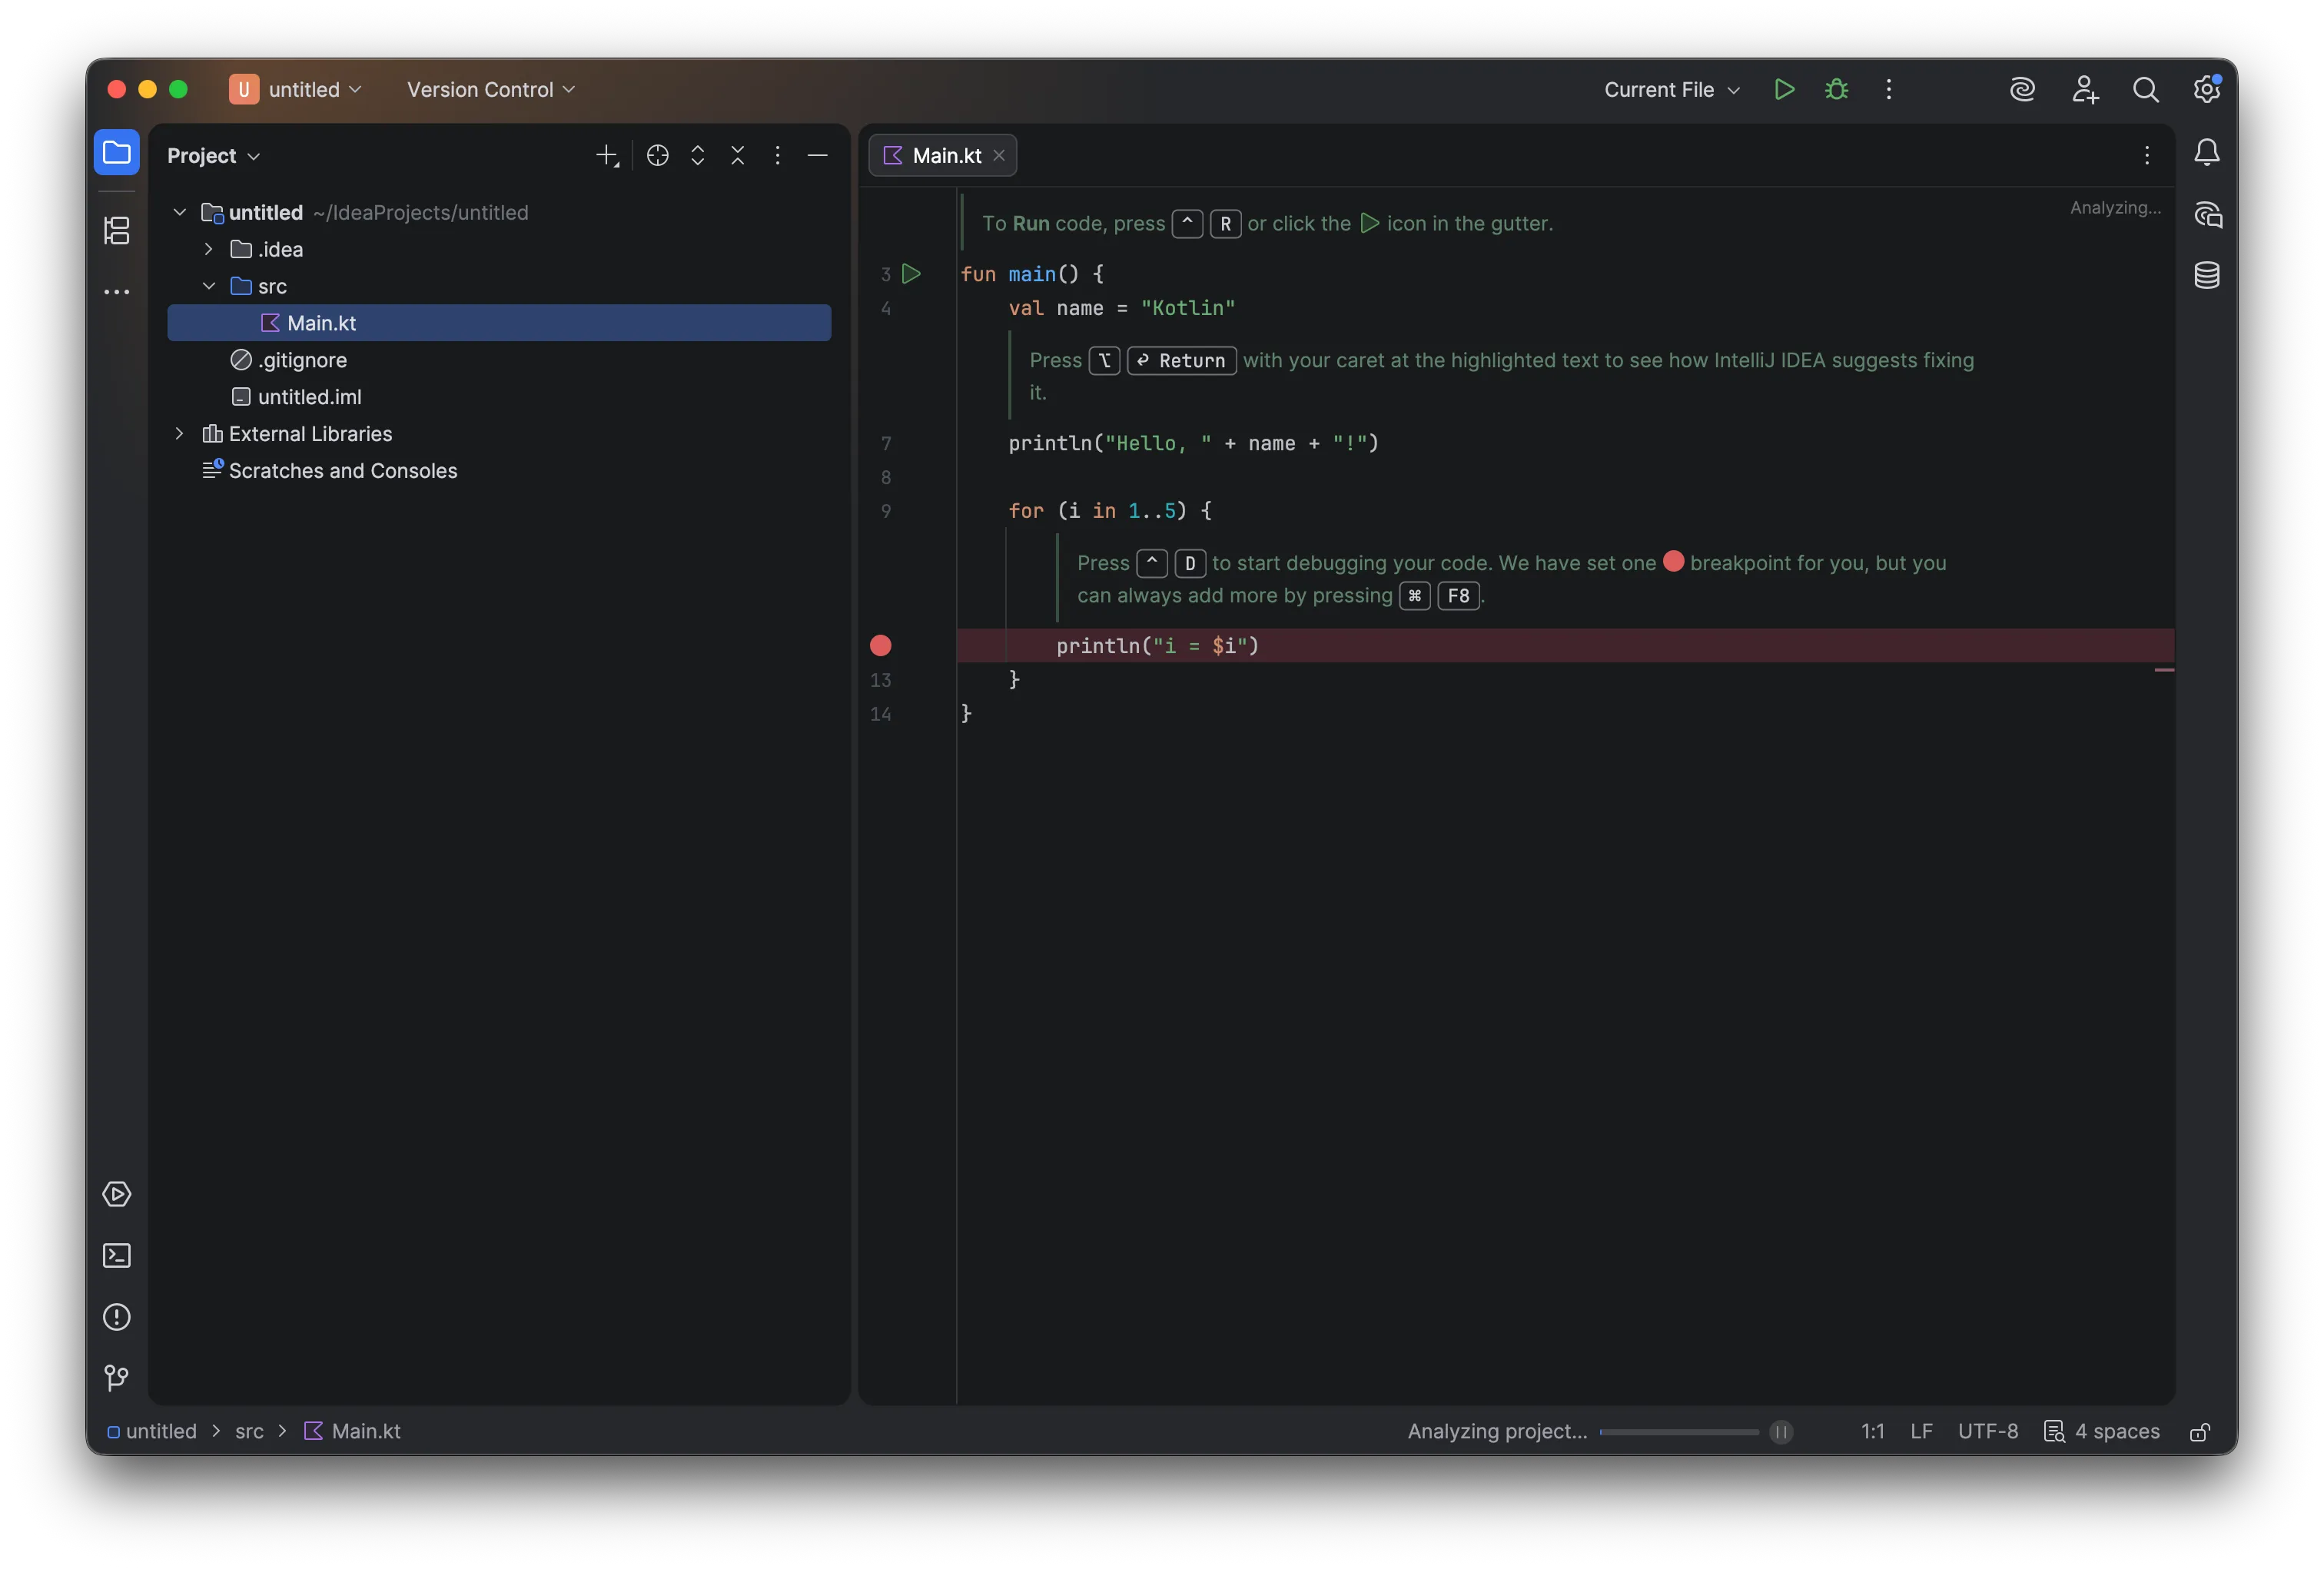Screen dimensions: 2324x1569
Task: Toggle the file writable lock in status bar
Action: (x=2199, y=1431)
